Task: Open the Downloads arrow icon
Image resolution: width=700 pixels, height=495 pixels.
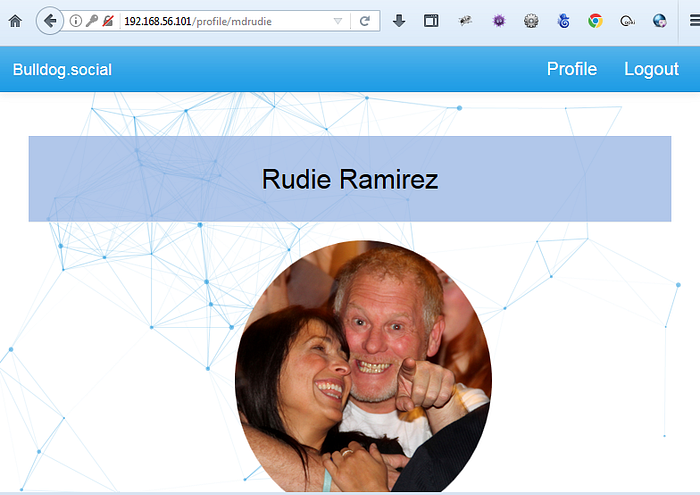Action: pyautogui.click(x=399, y=21)
